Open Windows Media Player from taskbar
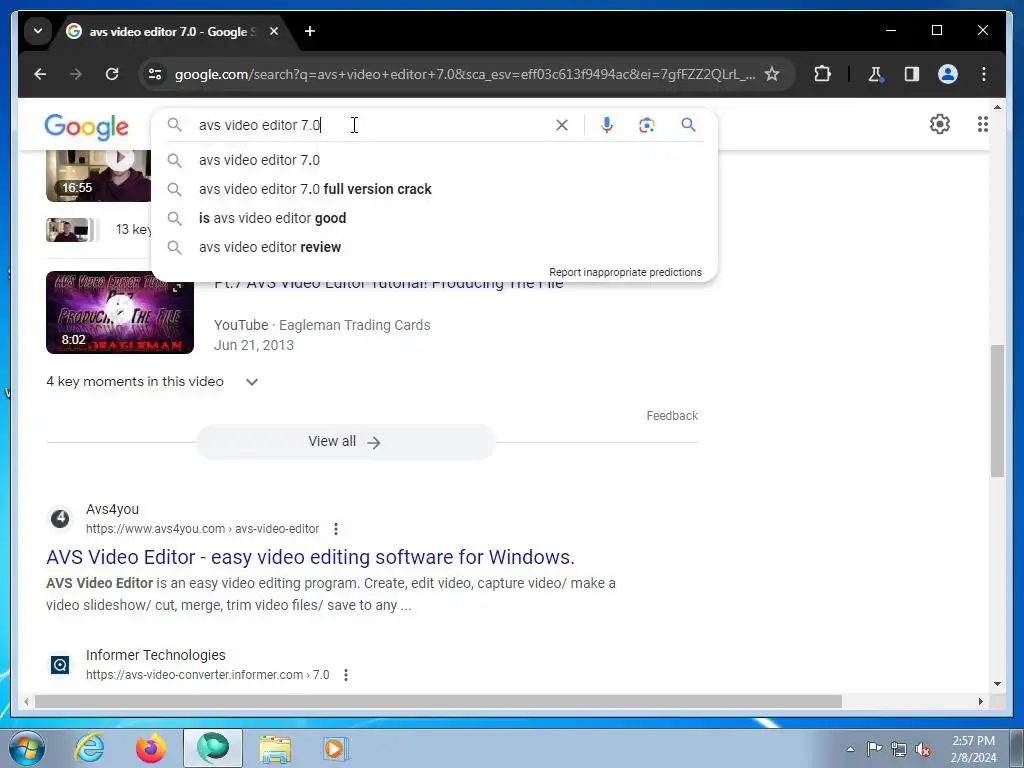1024x768 pixels. [x=336, y=748]
